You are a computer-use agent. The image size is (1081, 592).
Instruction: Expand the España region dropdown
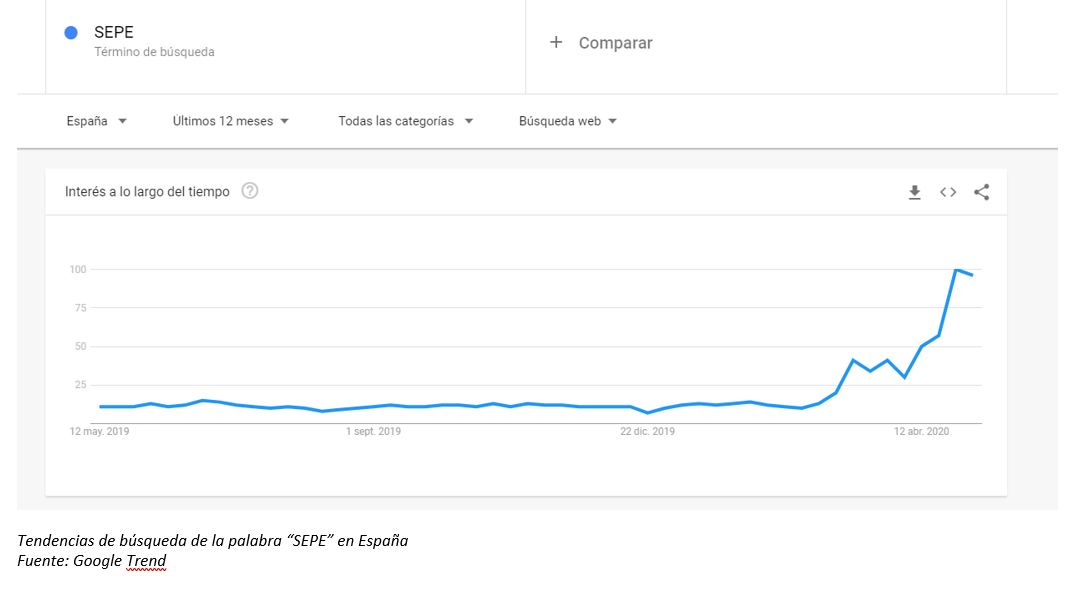(x=97, y=121)
